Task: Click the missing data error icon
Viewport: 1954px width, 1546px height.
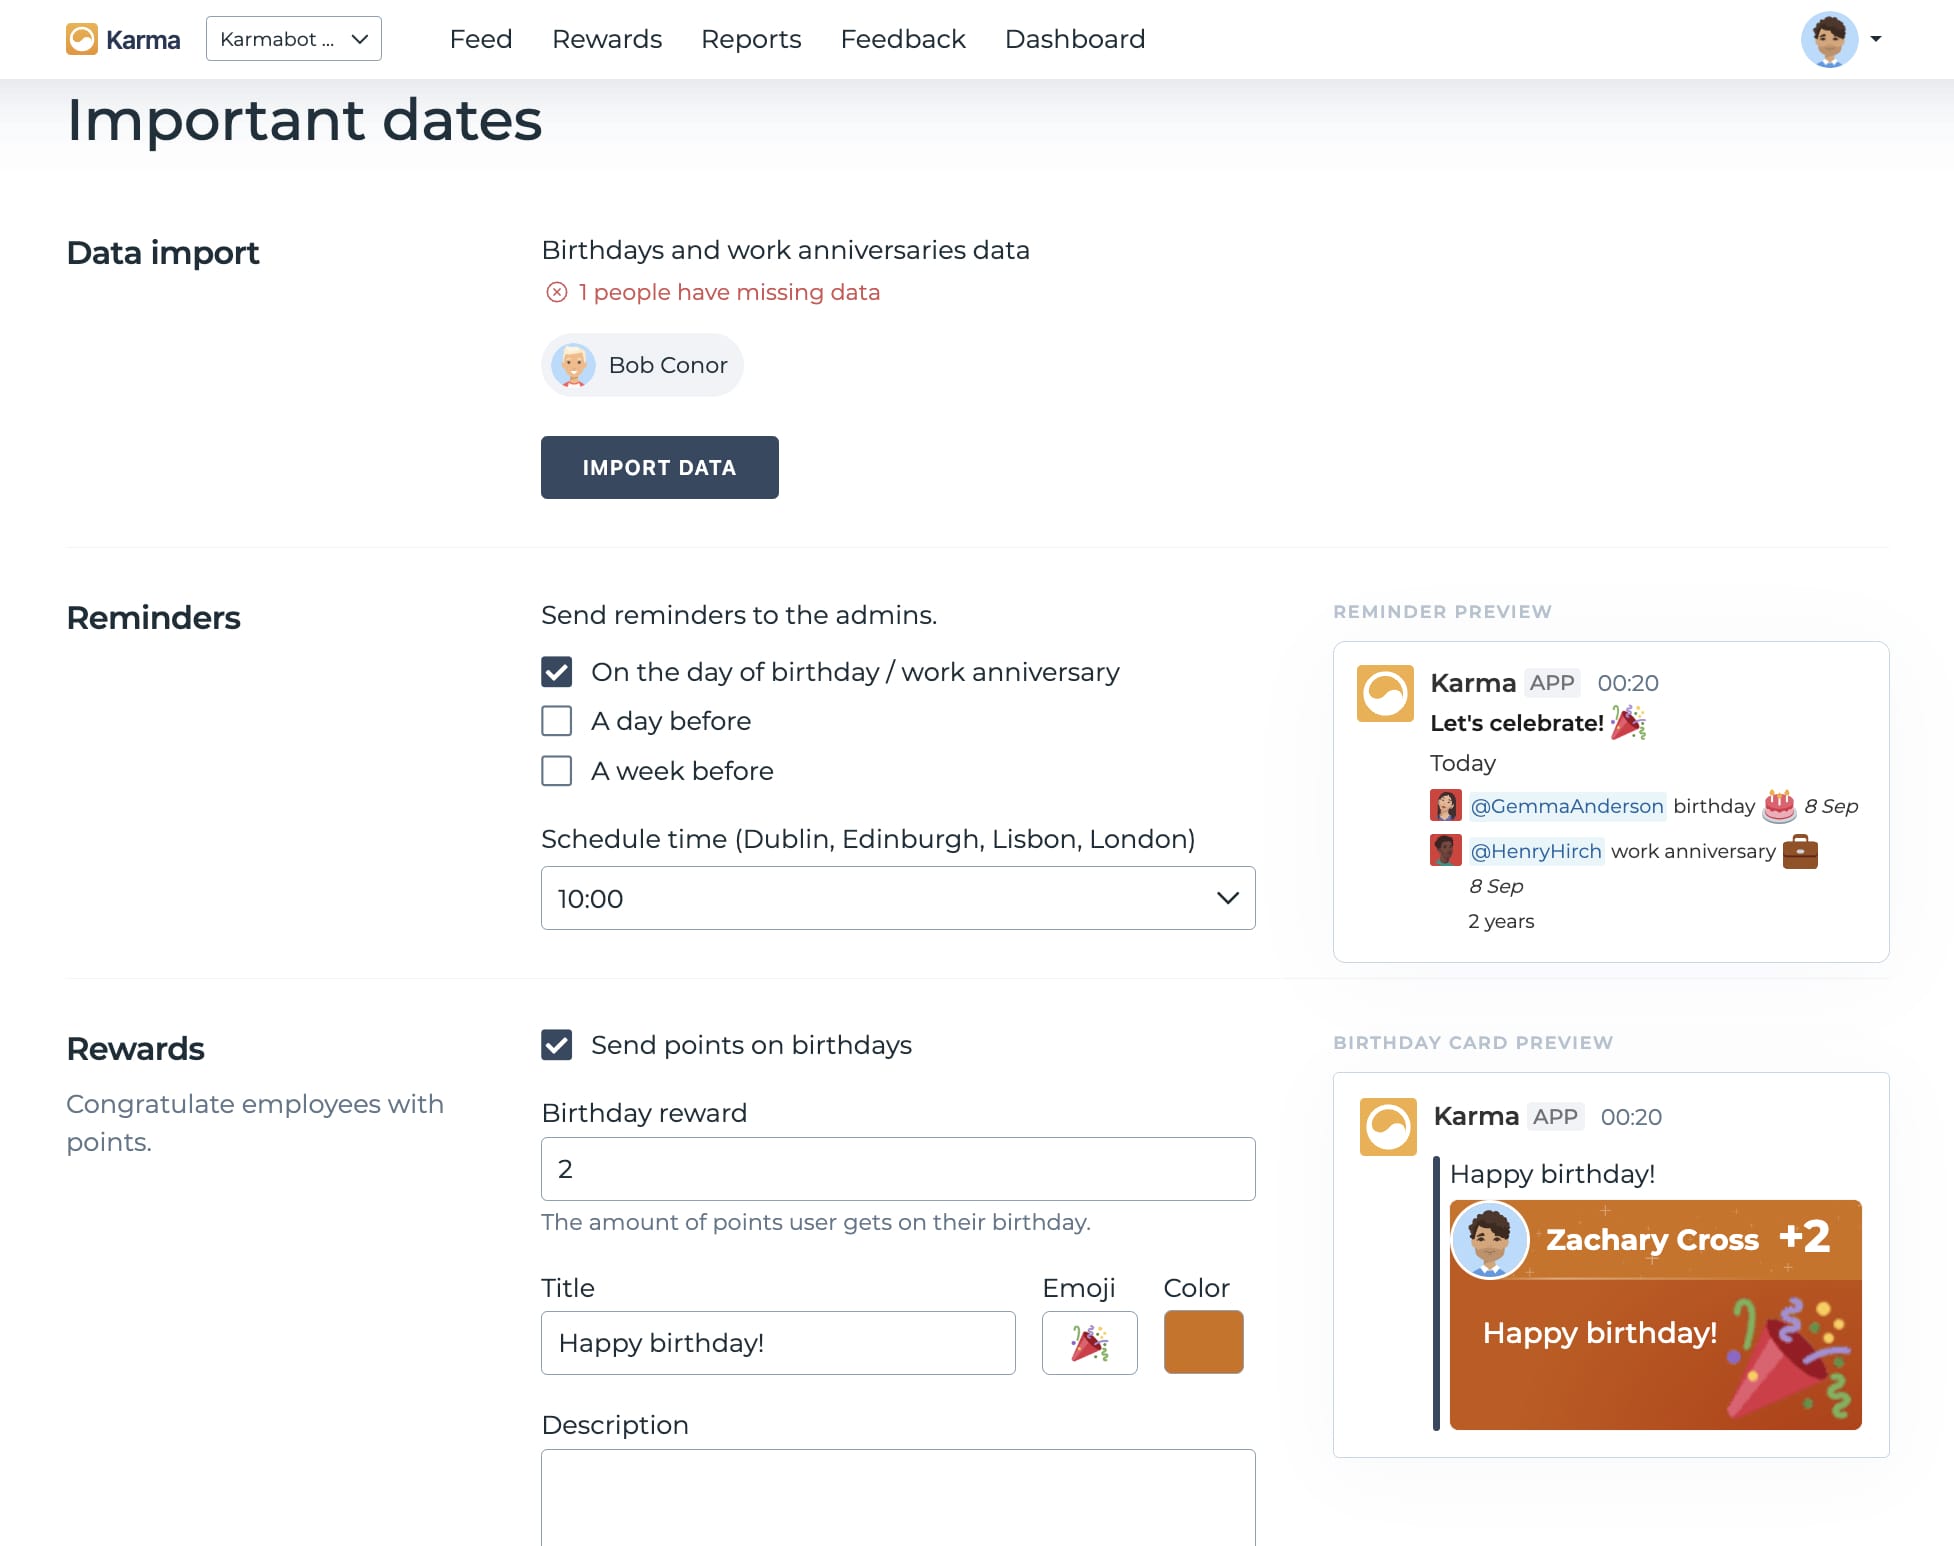Action: tap(557, 292)
